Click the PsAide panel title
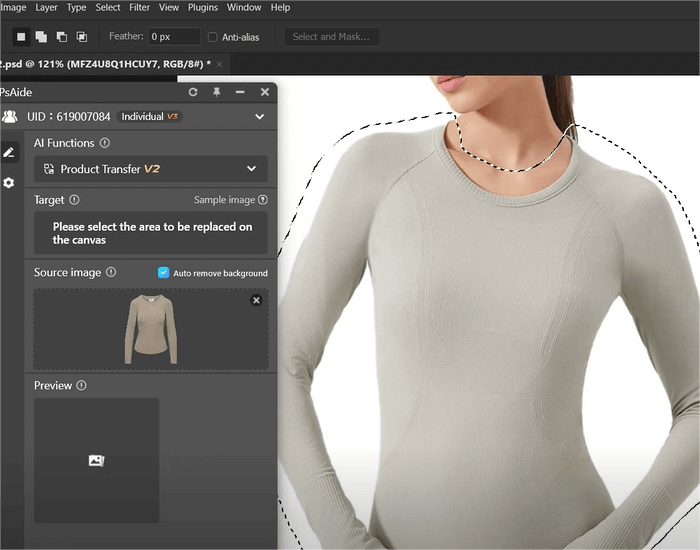Image resolution: width=700 pixels, height=550 pixels. coord(16,92)
